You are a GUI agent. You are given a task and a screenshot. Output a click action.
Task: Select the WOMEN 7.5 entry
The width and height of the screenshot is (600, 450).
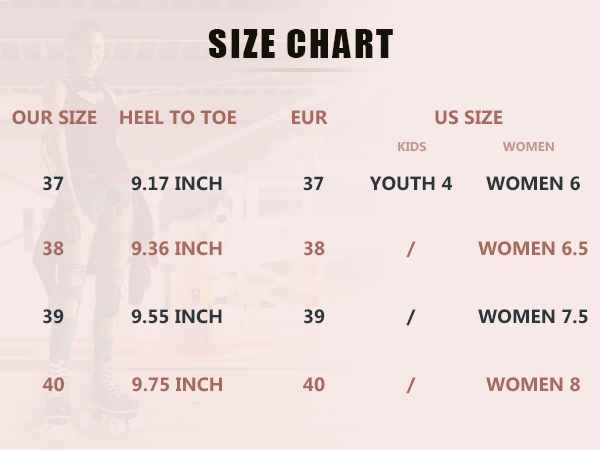533,316
